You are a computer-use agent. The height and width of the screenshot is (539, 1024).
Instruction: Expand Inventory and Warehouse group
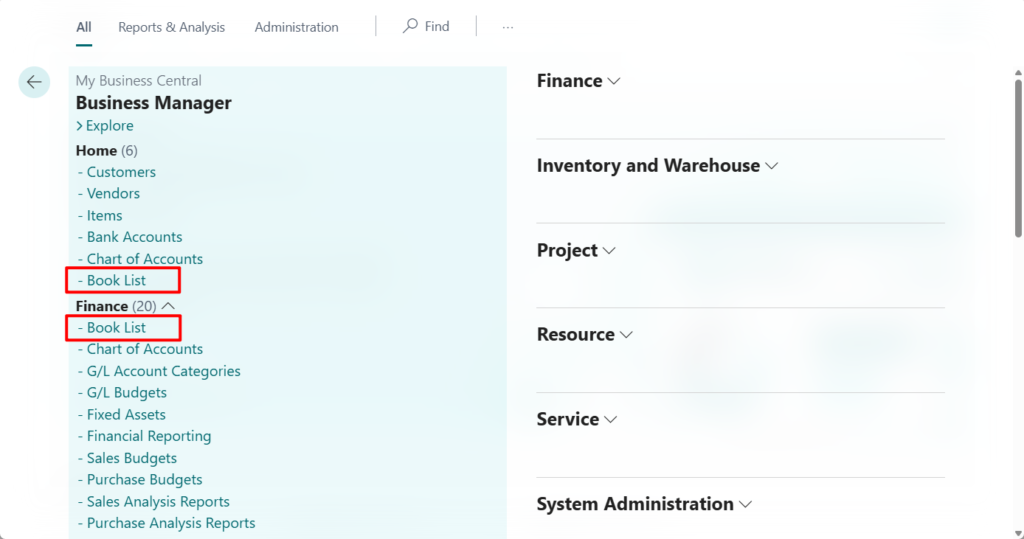pos(771,166)
